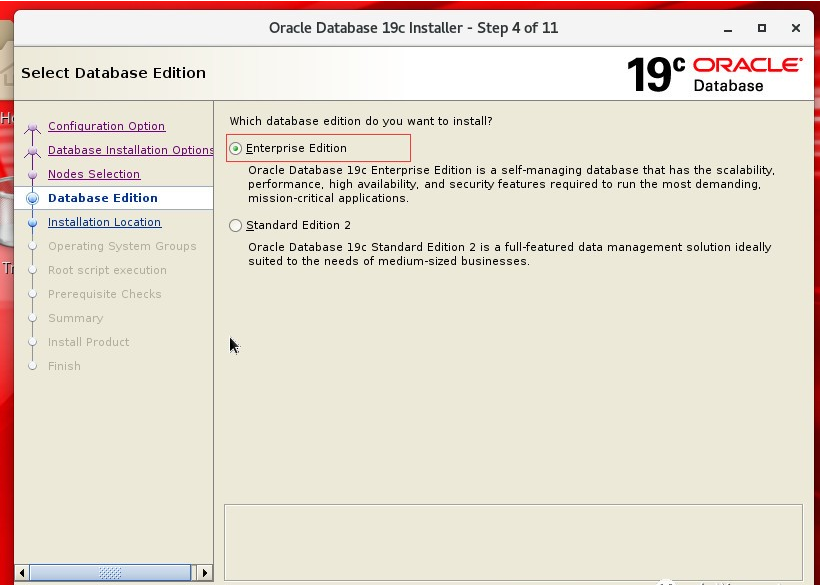Jump to the Installation Location step
The width and height of the screenshot is (820, 585).
(105, 222)
